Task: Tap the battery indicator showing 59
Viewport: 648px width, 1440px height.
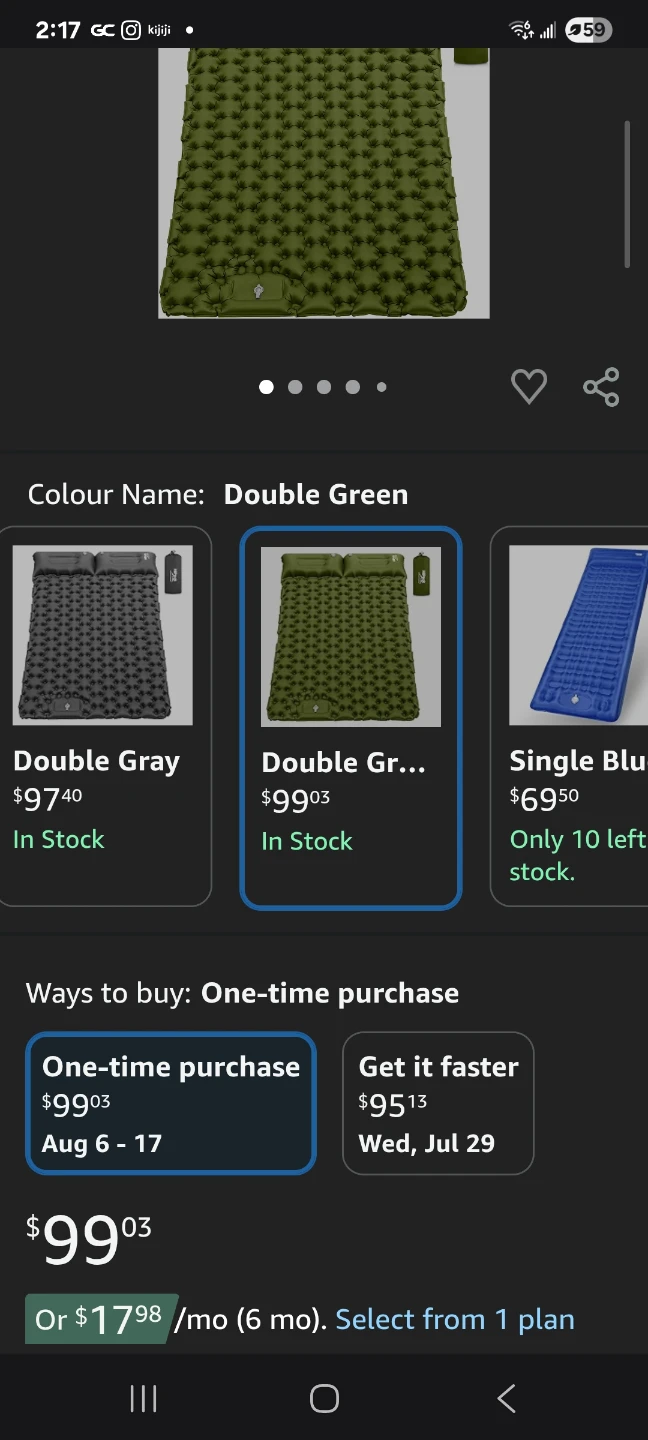Action: 587,30
